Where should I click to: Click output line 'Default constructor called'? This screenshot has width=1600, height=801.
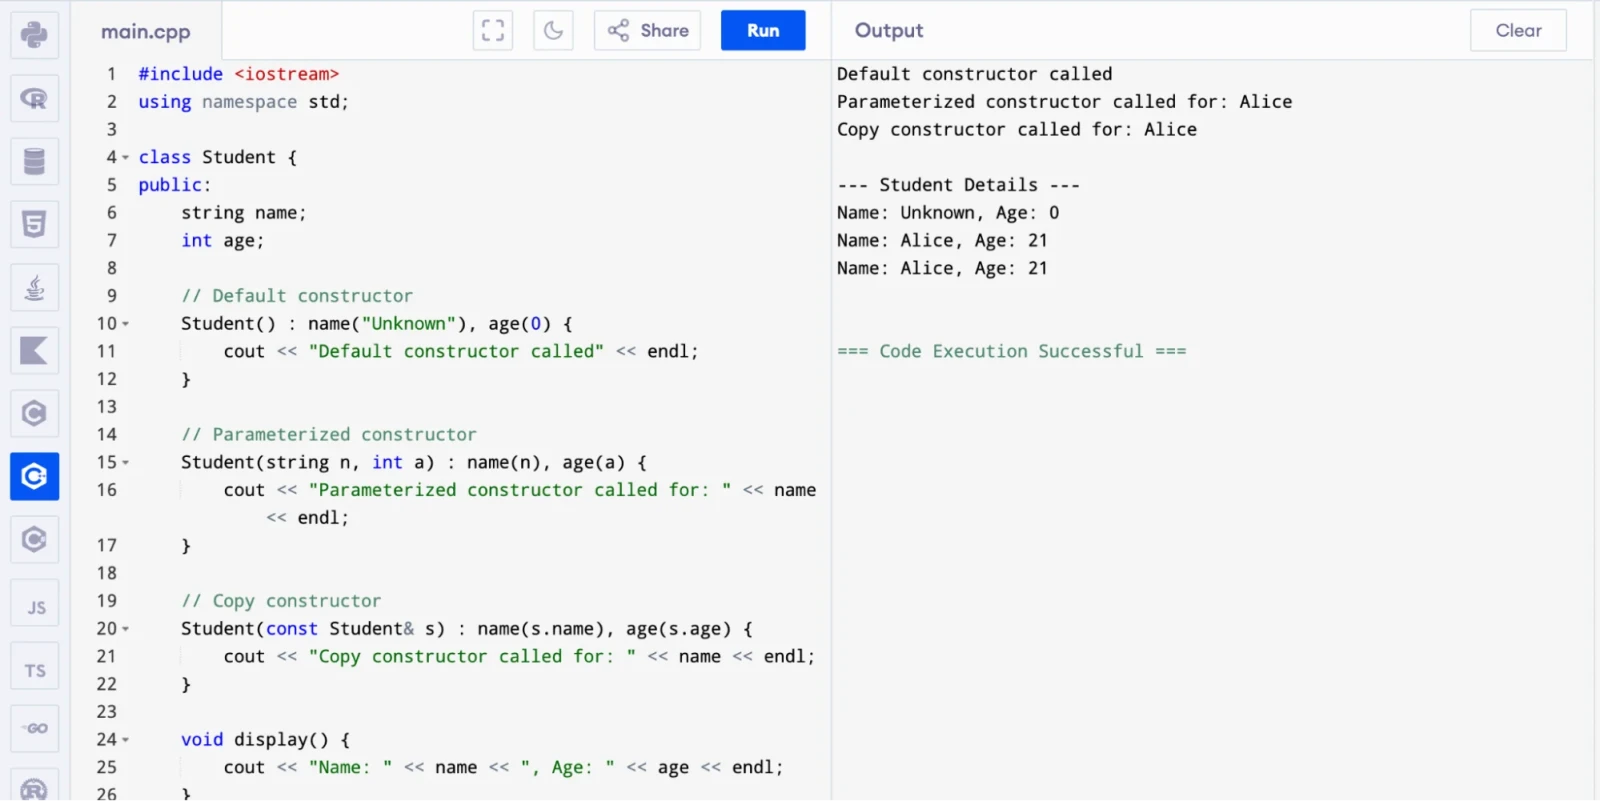[974, 74]
